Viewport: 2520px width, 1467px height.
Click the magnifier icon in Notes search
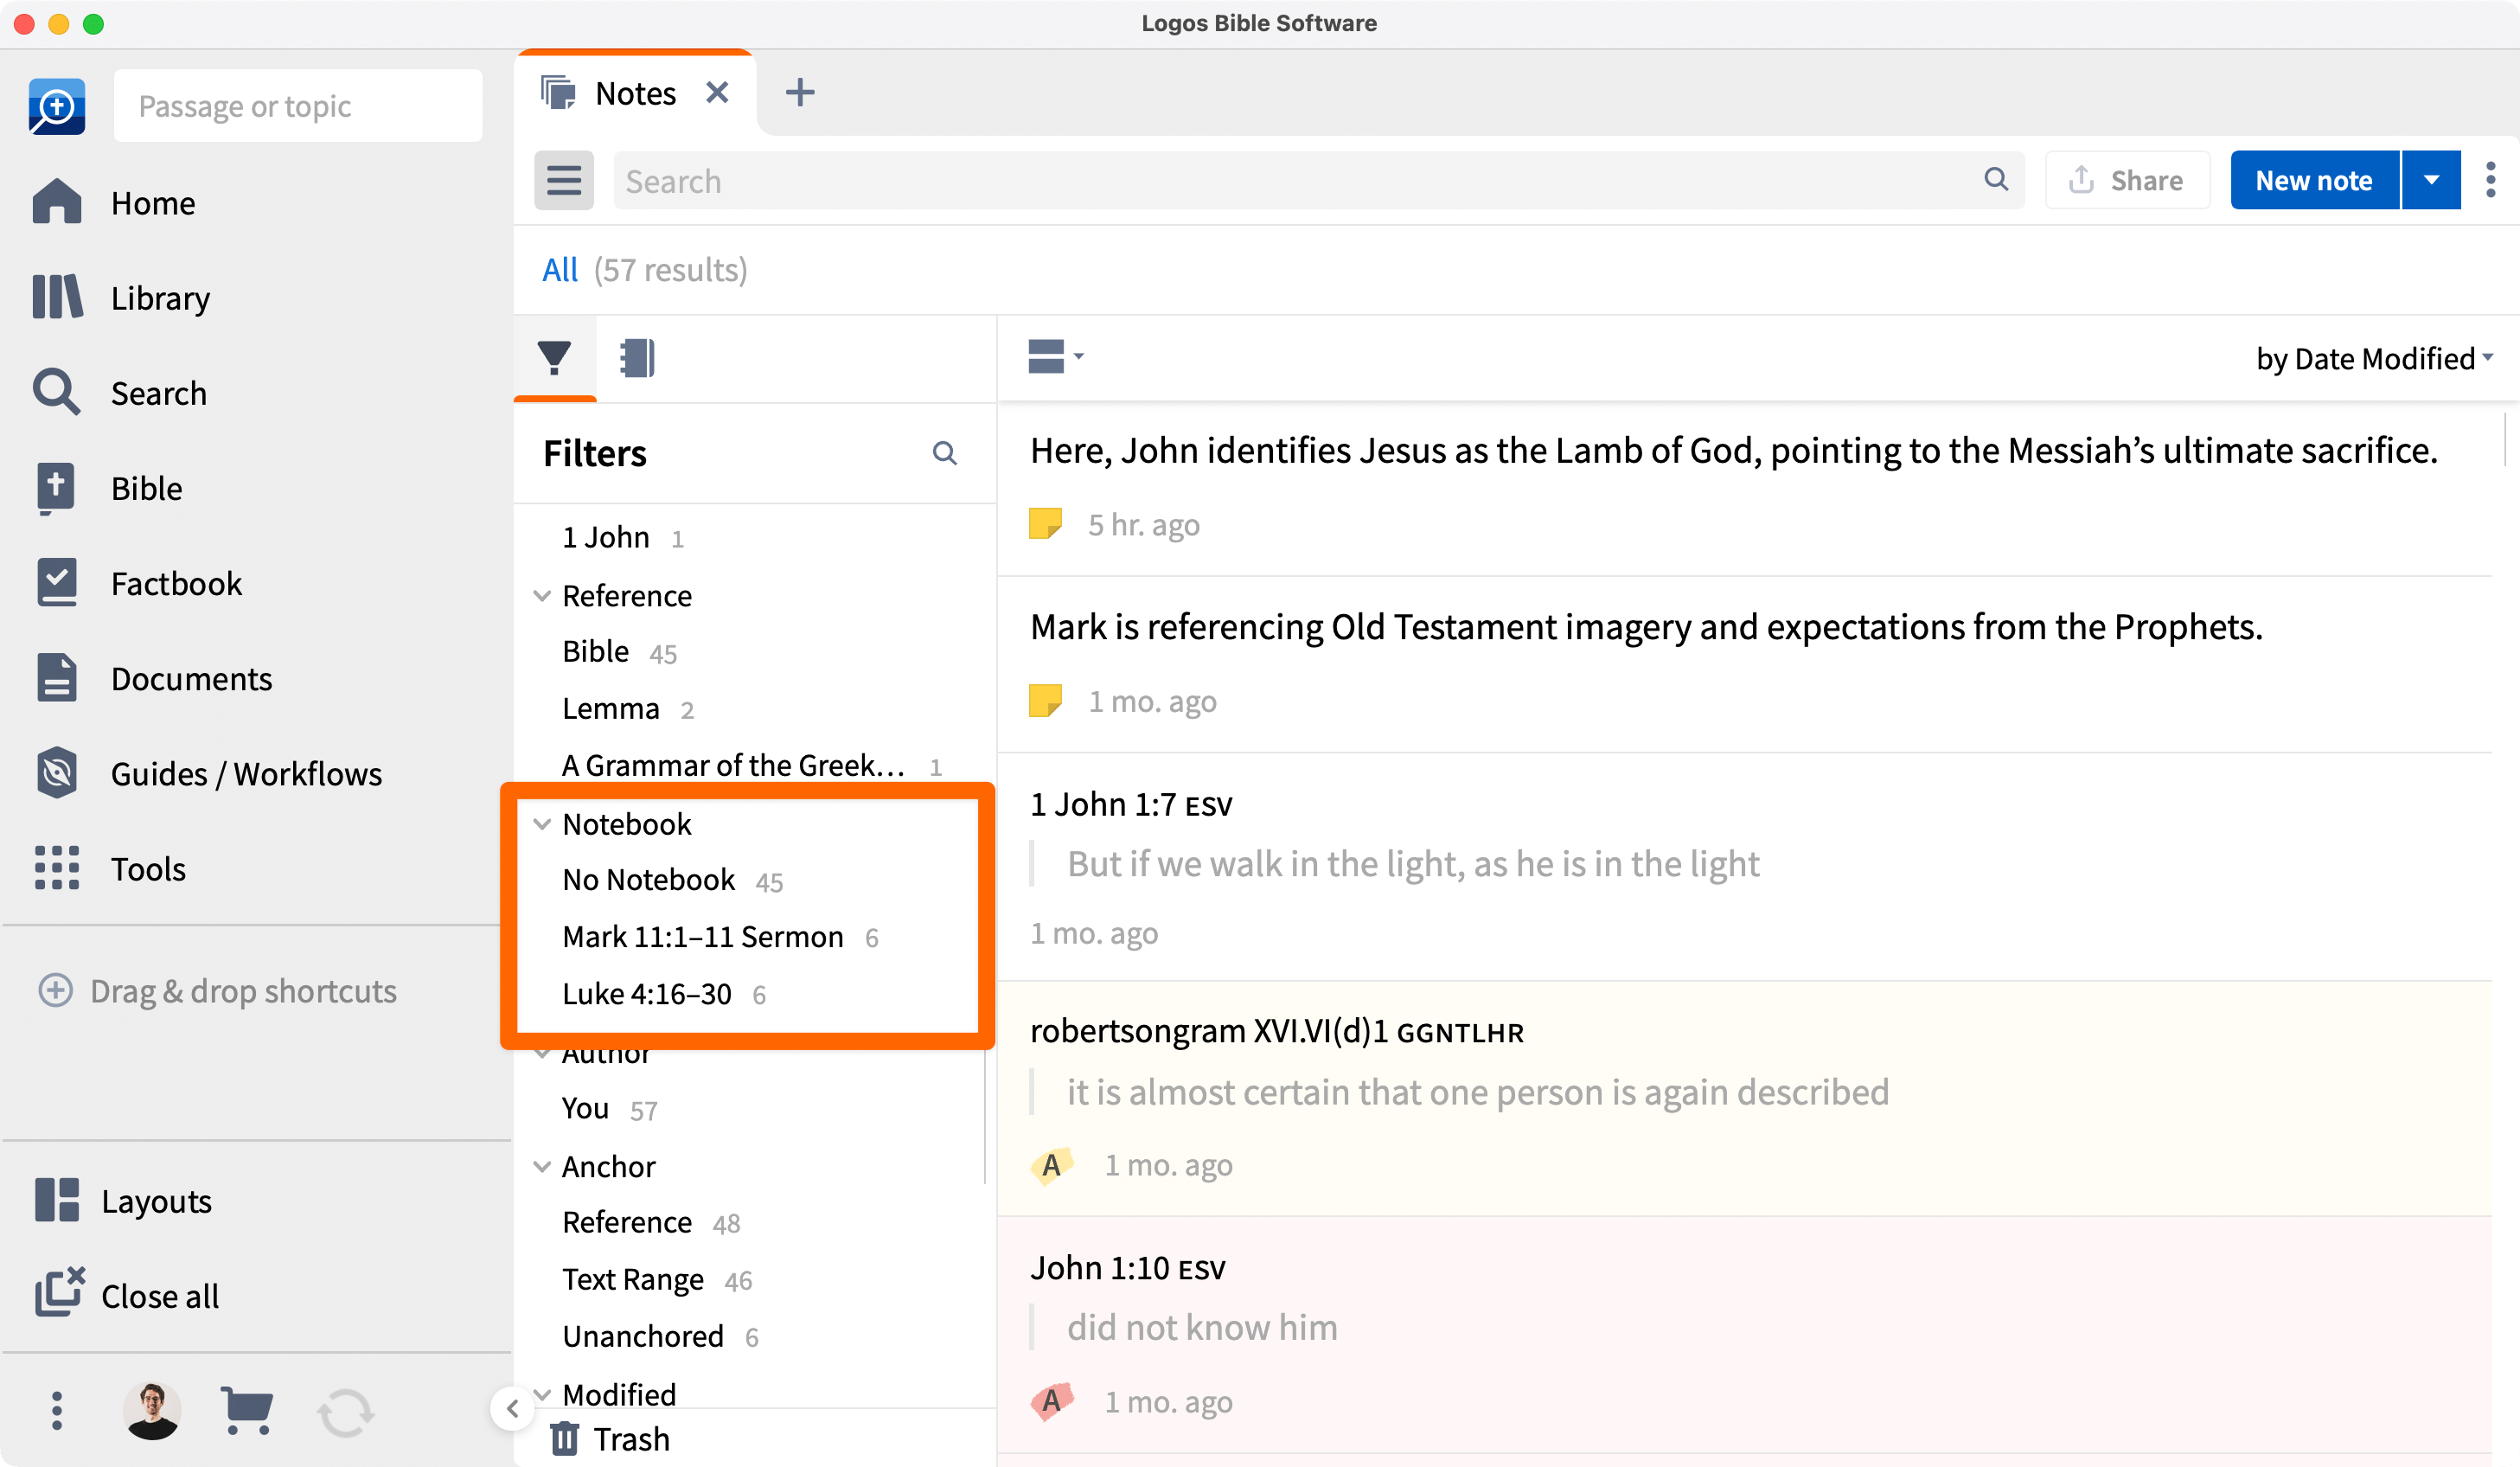pos(1995,179)
